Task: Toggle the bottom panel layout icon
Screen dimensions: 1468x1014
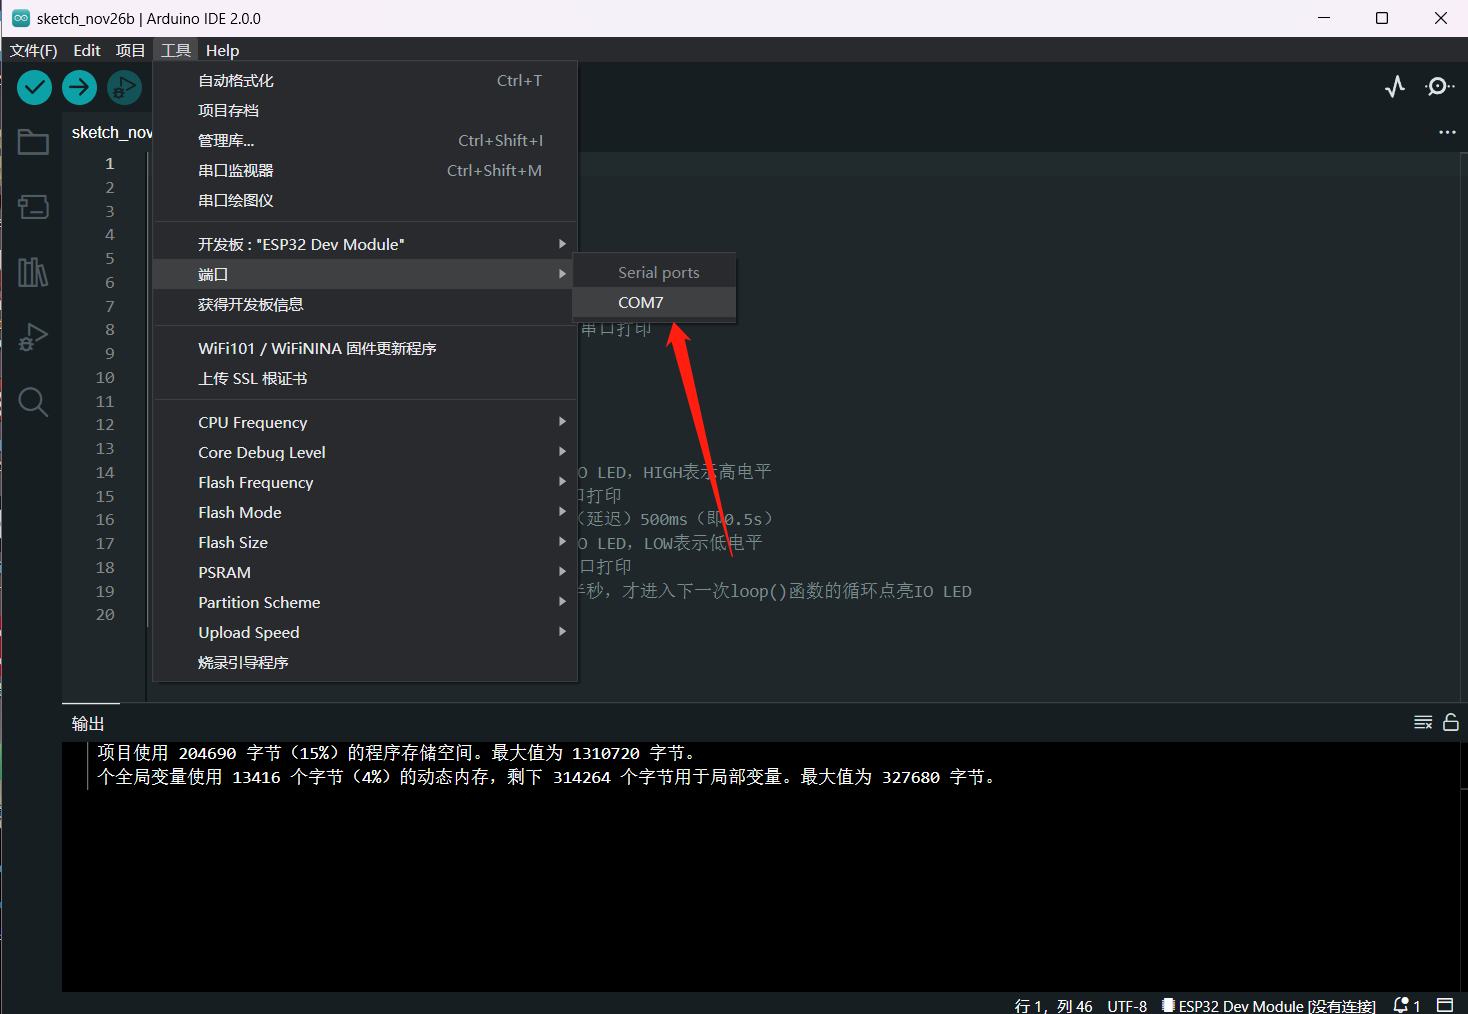Action: pyautogui.click(x=1445, y=1005)
